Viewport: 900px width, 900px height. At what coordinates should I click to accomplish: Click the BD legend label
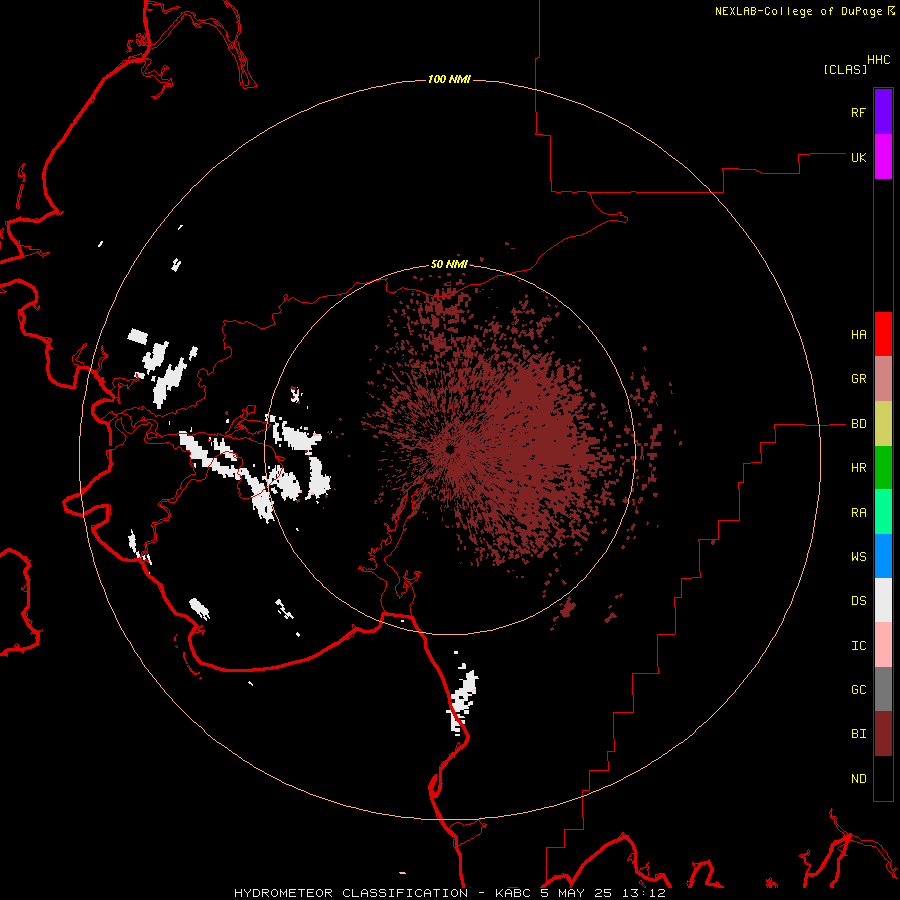point(858,424)
